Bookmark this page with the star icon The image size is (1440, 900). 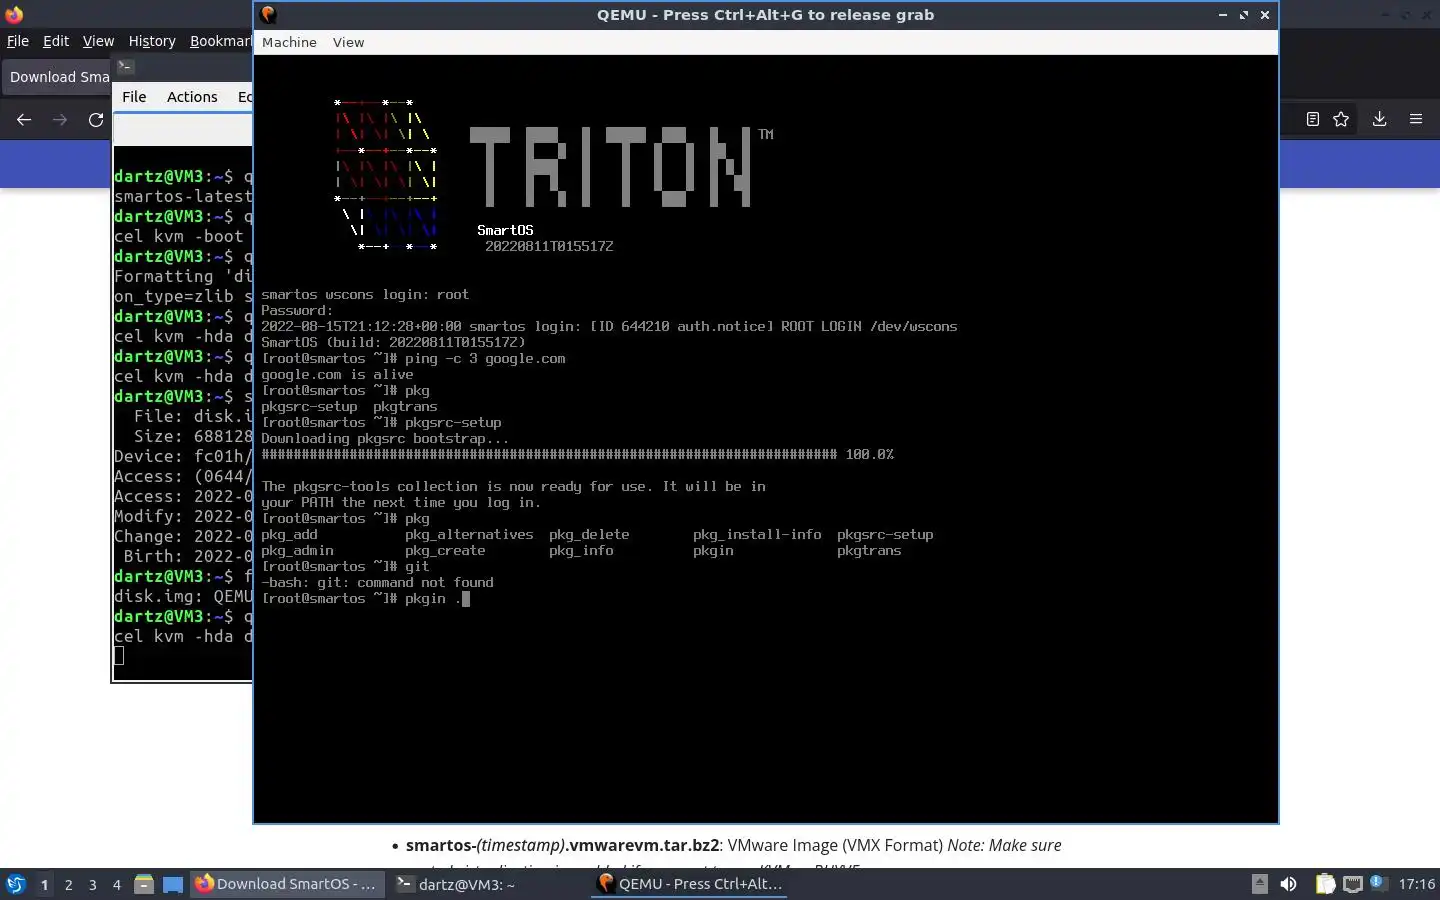pyautogui.click(x=1341, y=119)
